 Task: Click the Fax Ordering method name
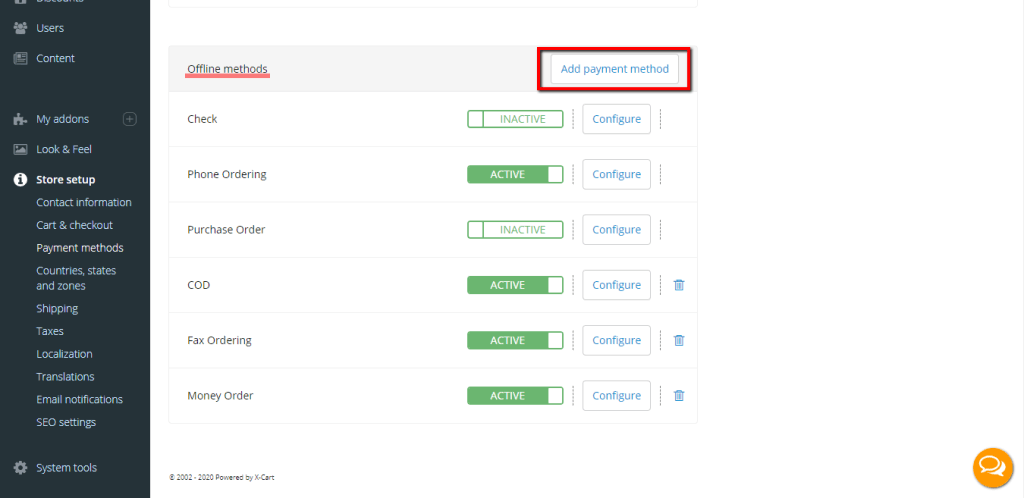pyautogui.click(x=219, y=341)
